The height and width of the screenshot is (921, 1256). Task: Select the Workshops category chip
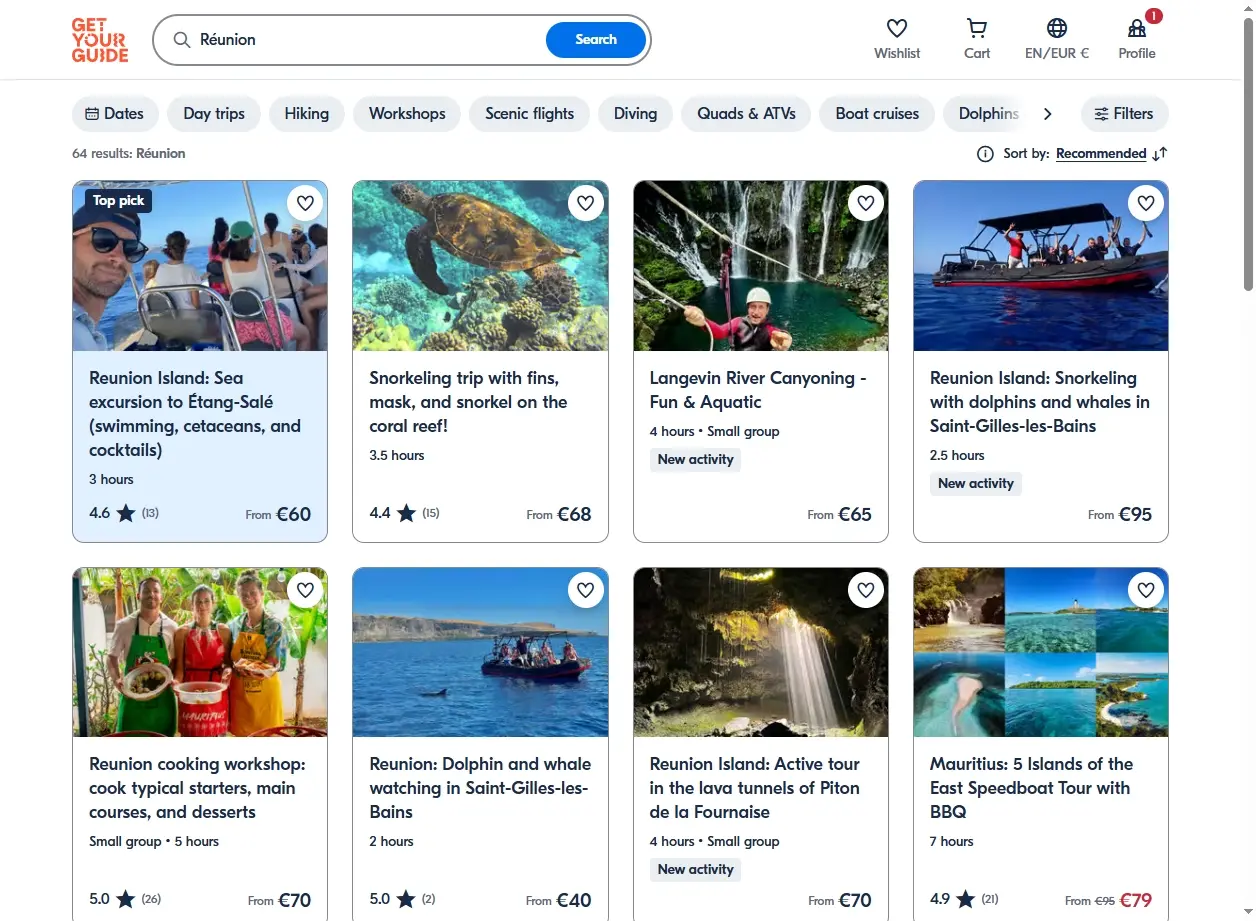[407, 113]
